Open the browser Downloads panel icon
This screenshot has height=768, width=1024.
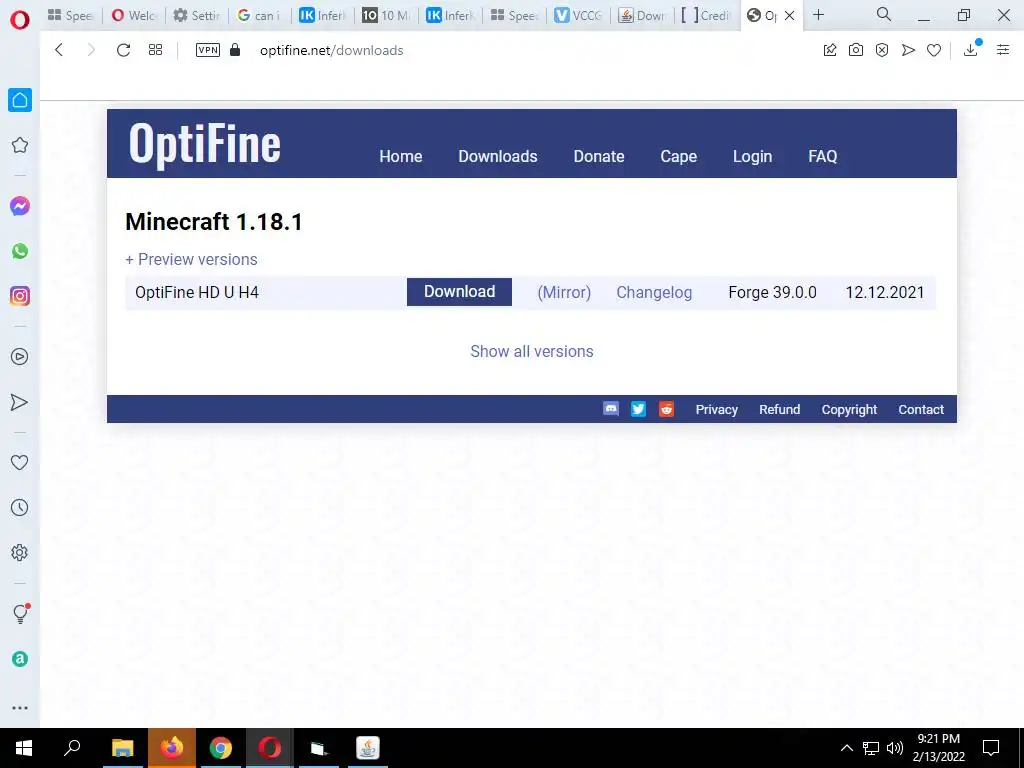(971, 49)
